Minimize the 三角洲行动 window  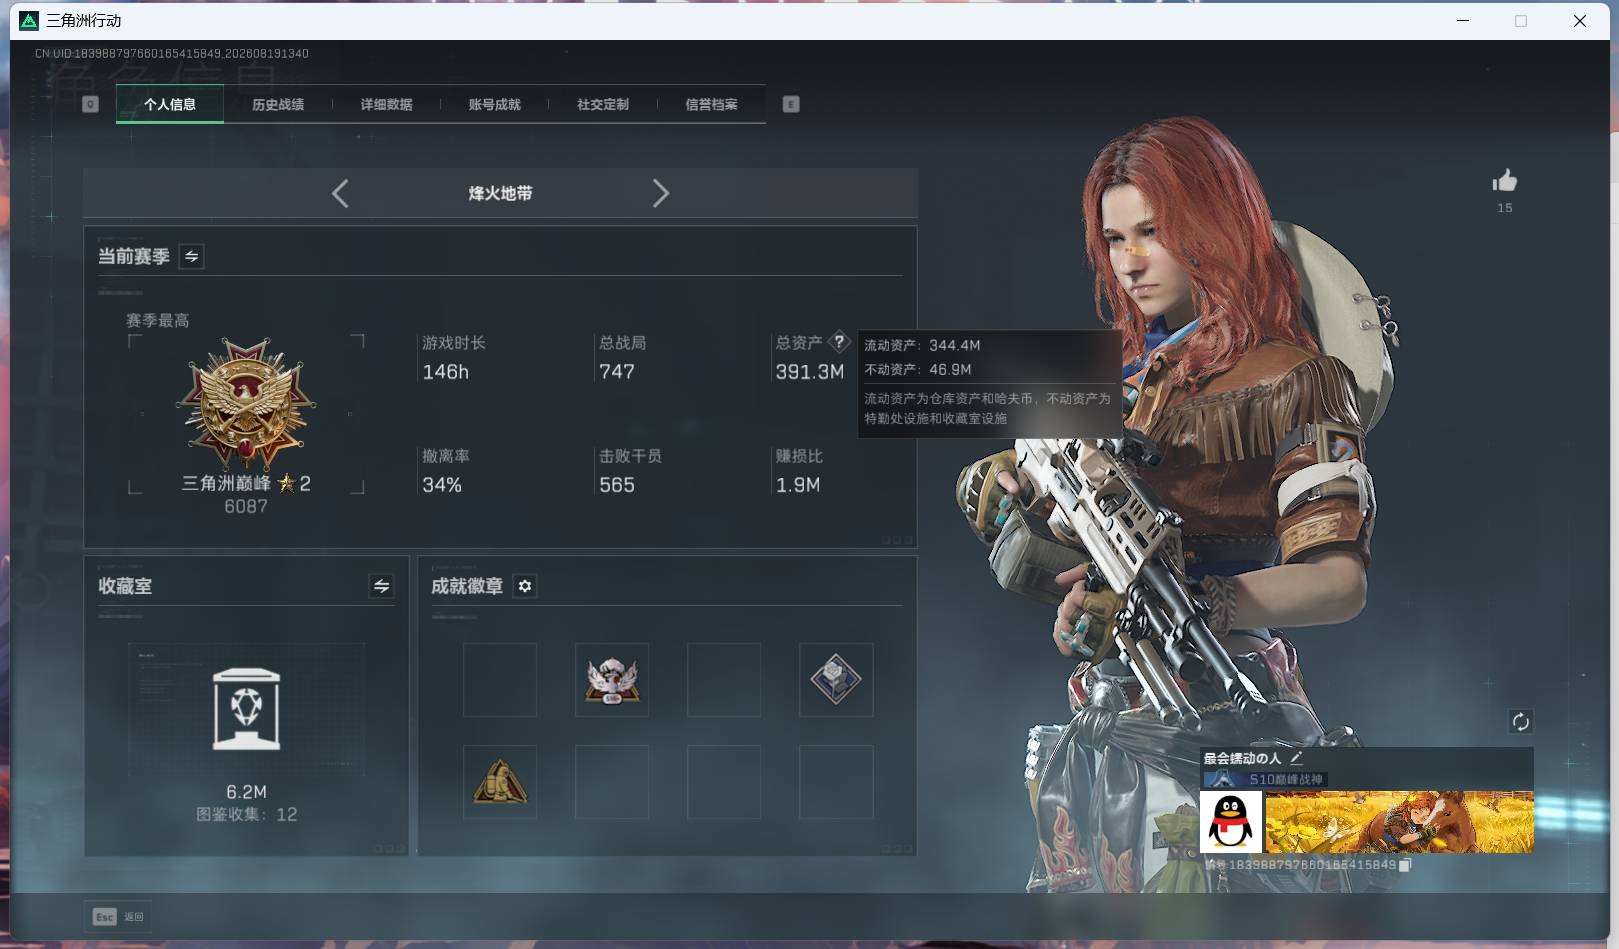tap(1463, 21)
